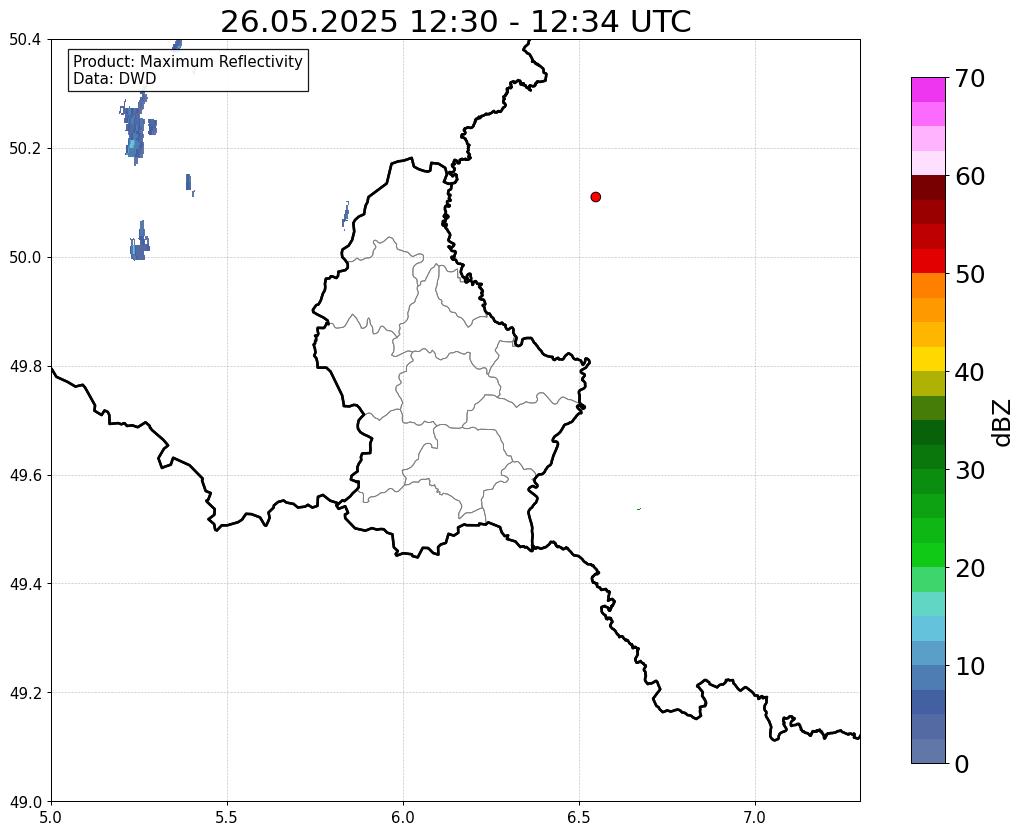
Task: Click the latitude tick label 49.2
Action: pos(25,693)
